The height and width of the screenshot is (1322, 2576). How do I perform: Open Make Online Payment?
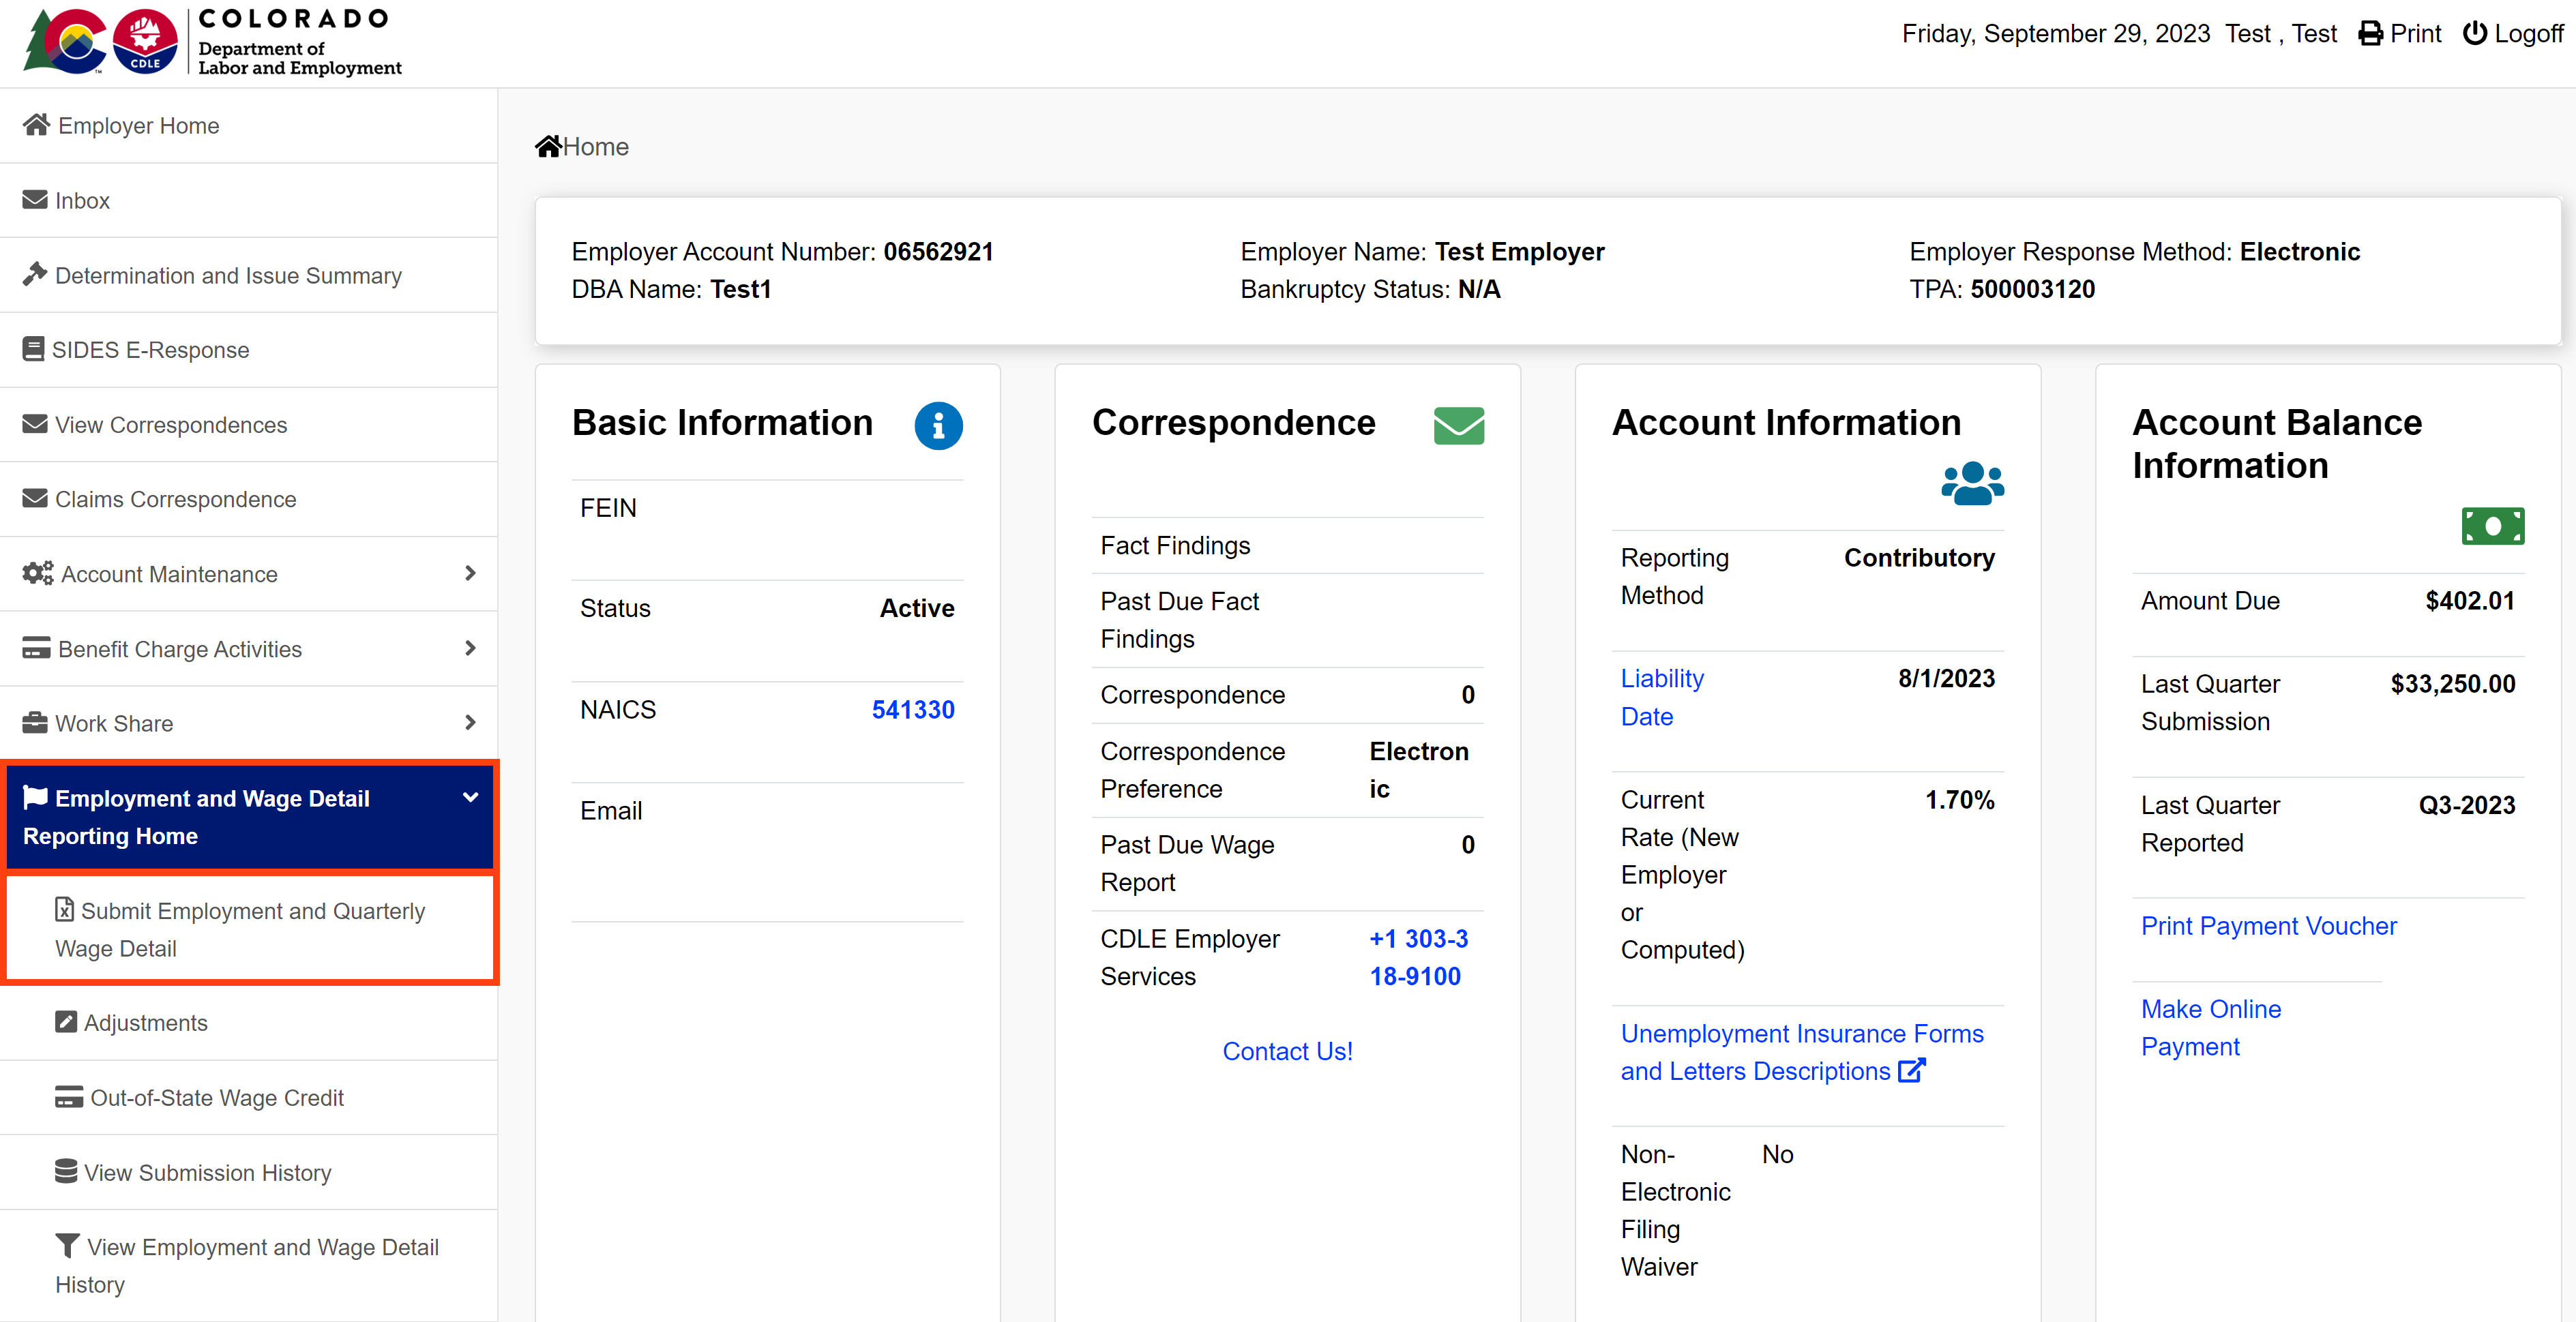coord(2210,1027)
